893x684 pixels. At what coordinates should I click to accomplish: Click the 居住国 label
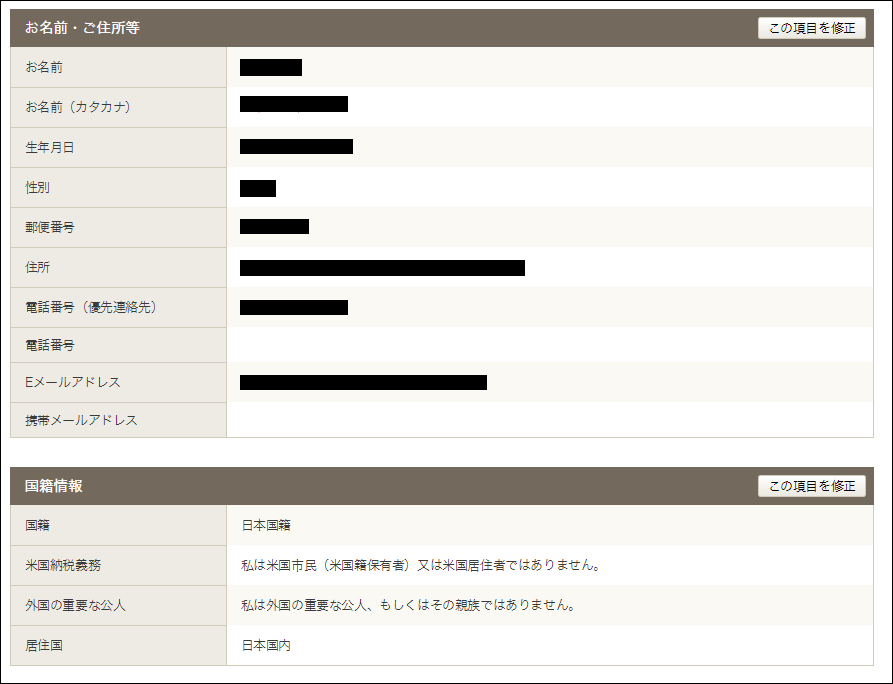(x=44, y=645)
